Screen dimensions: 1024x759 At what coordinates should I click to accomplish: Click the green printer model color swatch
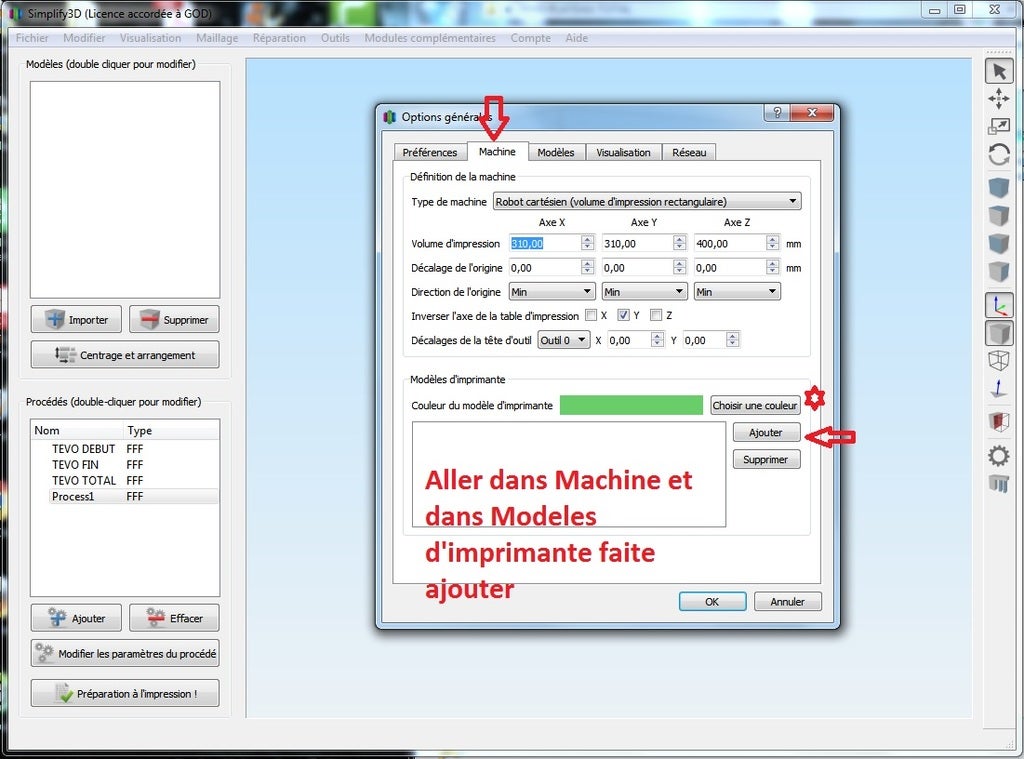632,405
